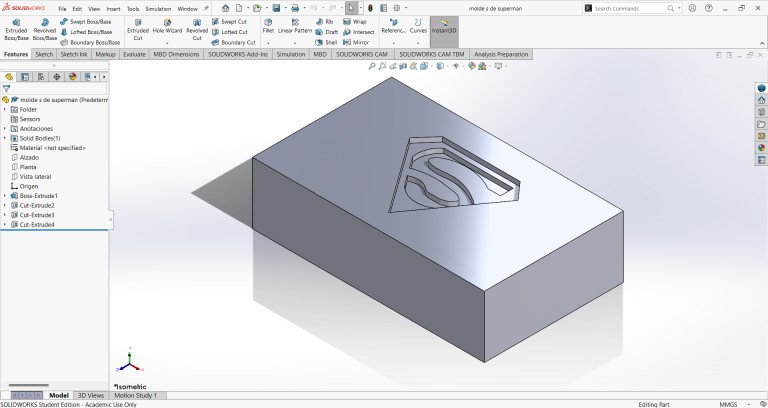Select the Swept Cut command
This screenshot has height=408, width=768.
pos(229,22)
